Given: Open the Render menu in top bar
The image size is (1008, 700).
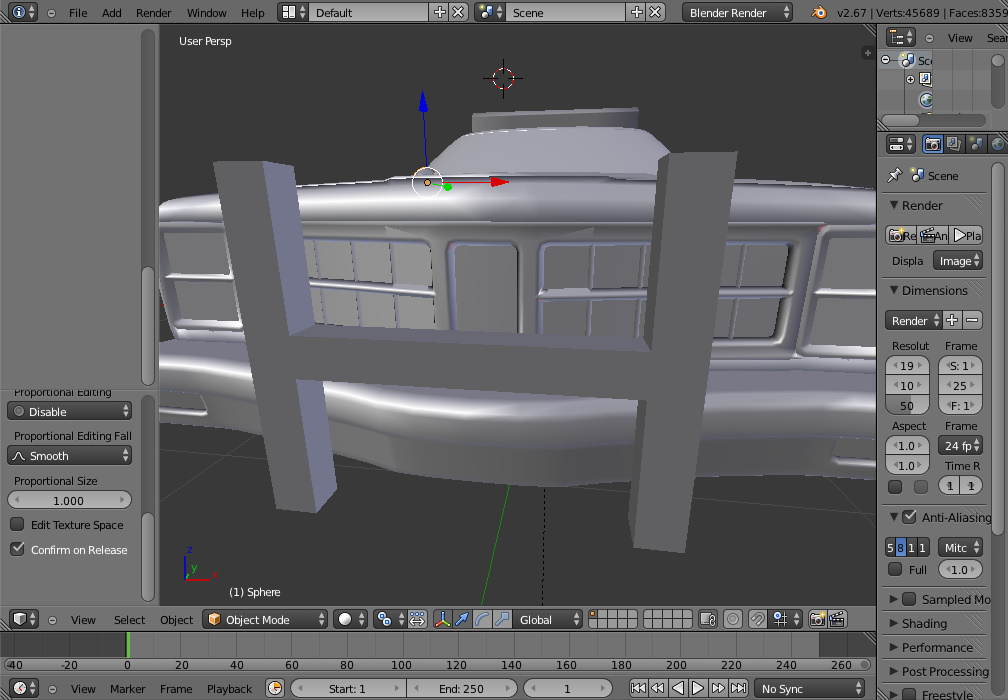Looking at the screenshot, I should tap(154, 13).
